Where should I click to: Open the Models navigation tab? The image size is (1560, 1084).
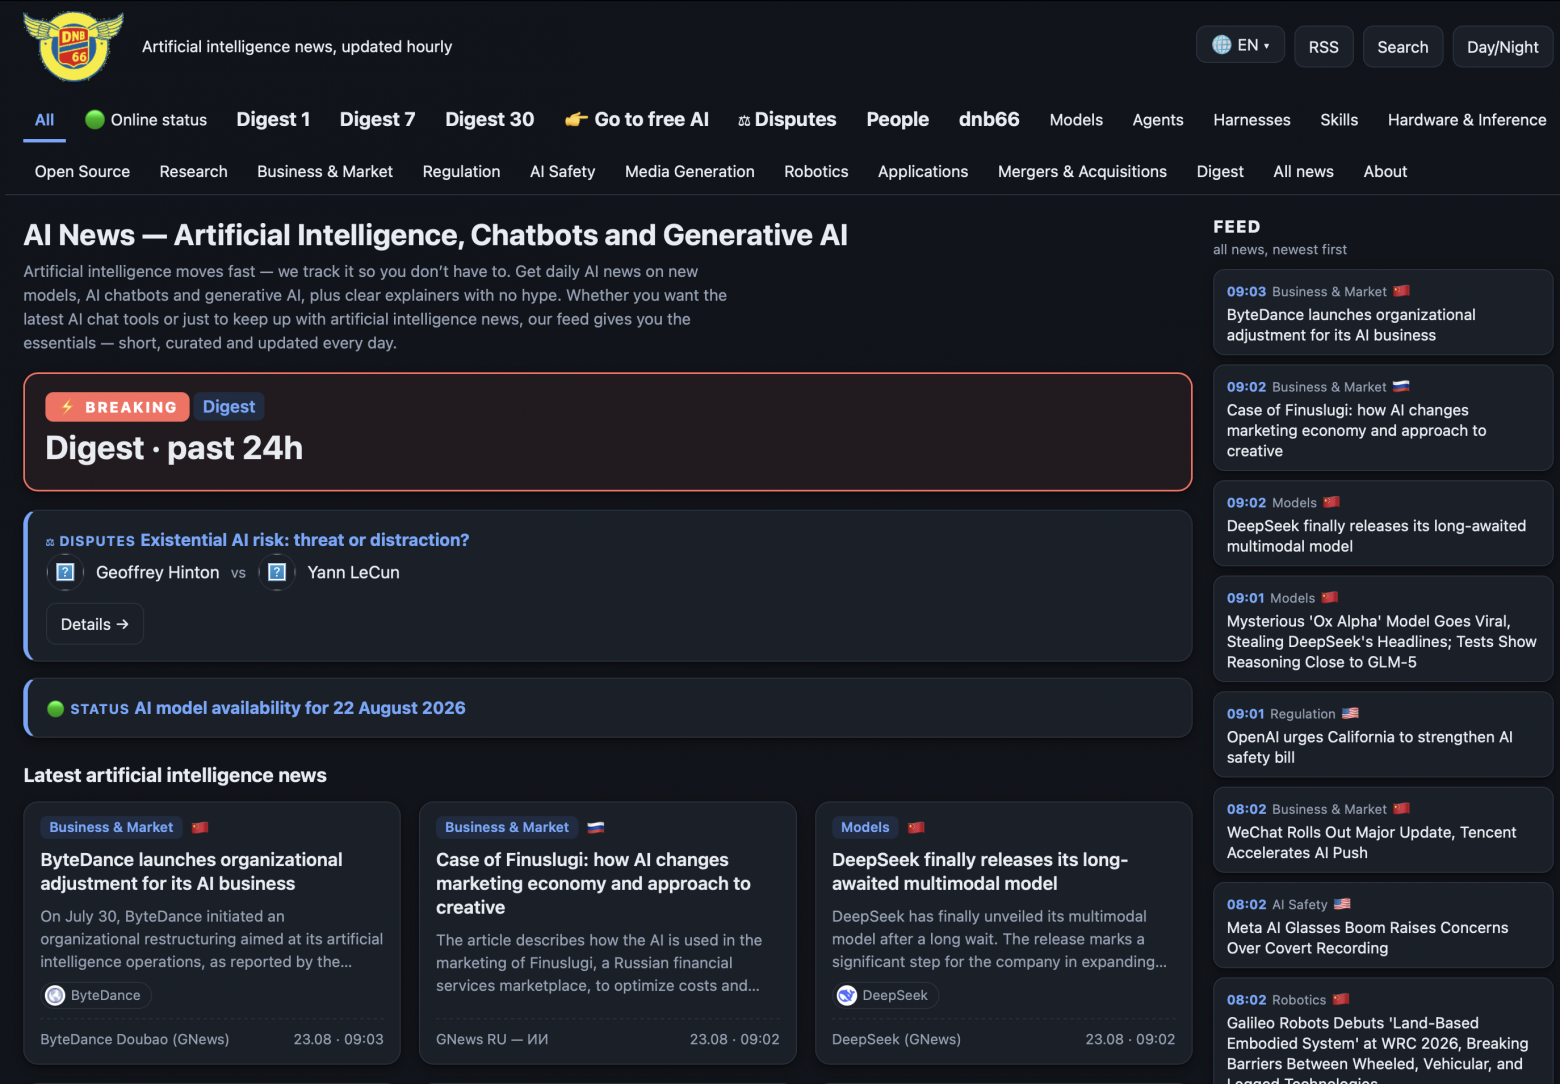click(1076, 120)
